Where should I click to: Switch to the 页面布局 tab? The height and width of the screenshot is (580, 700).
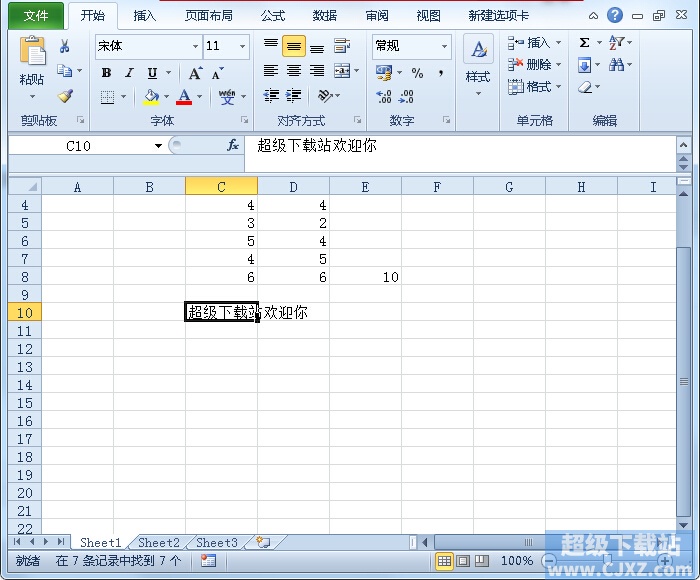click(209, 16)
